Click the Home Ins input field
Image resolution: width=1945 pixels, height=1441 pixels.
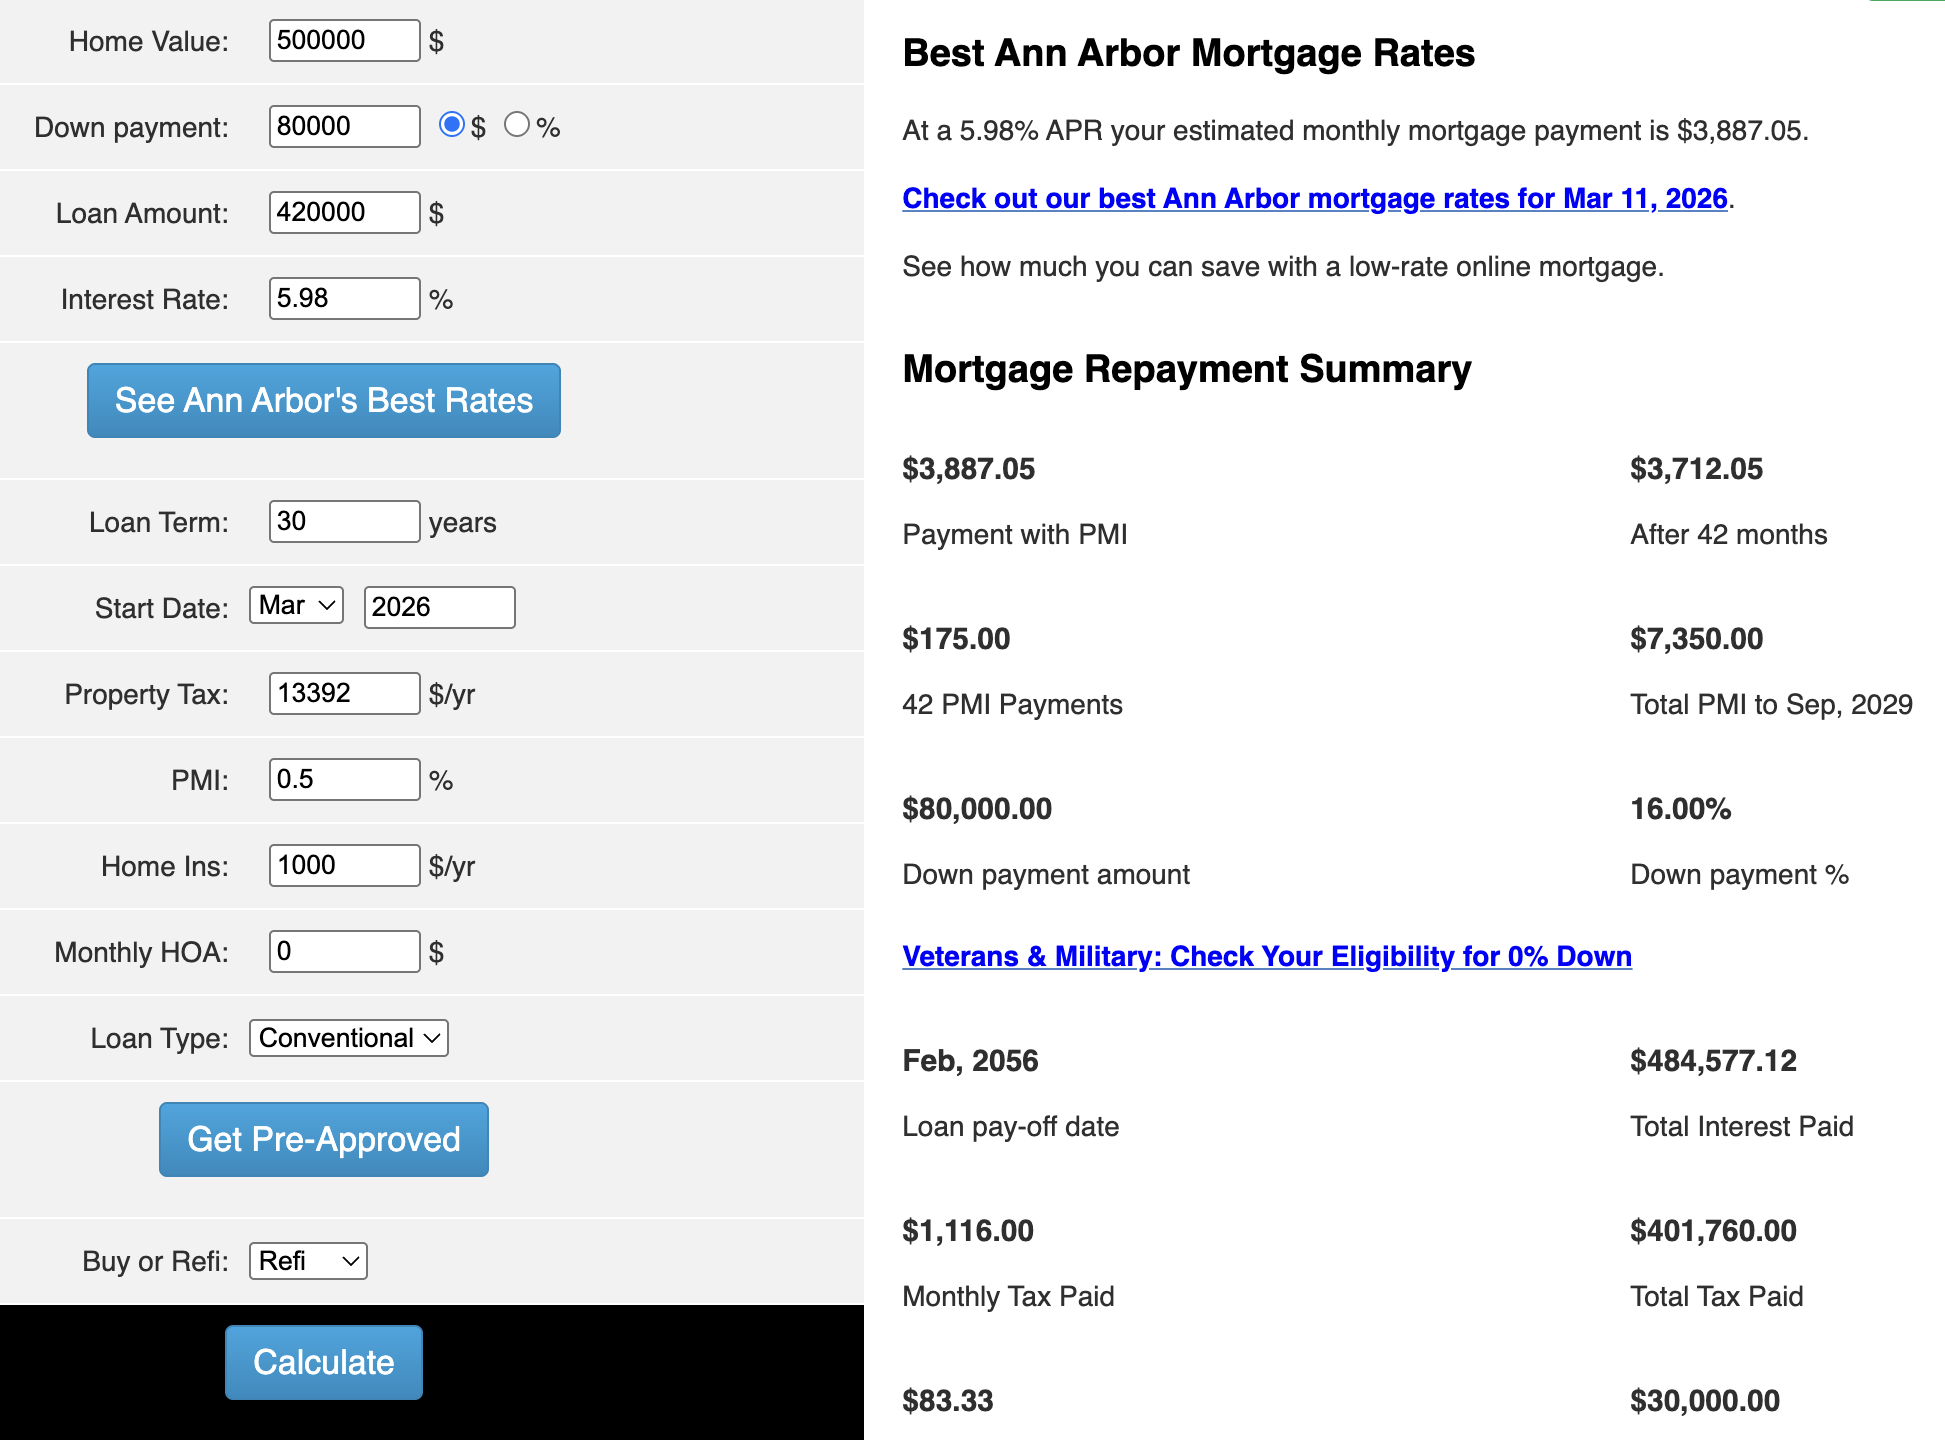pyautogui.click(x=344, y=866)
